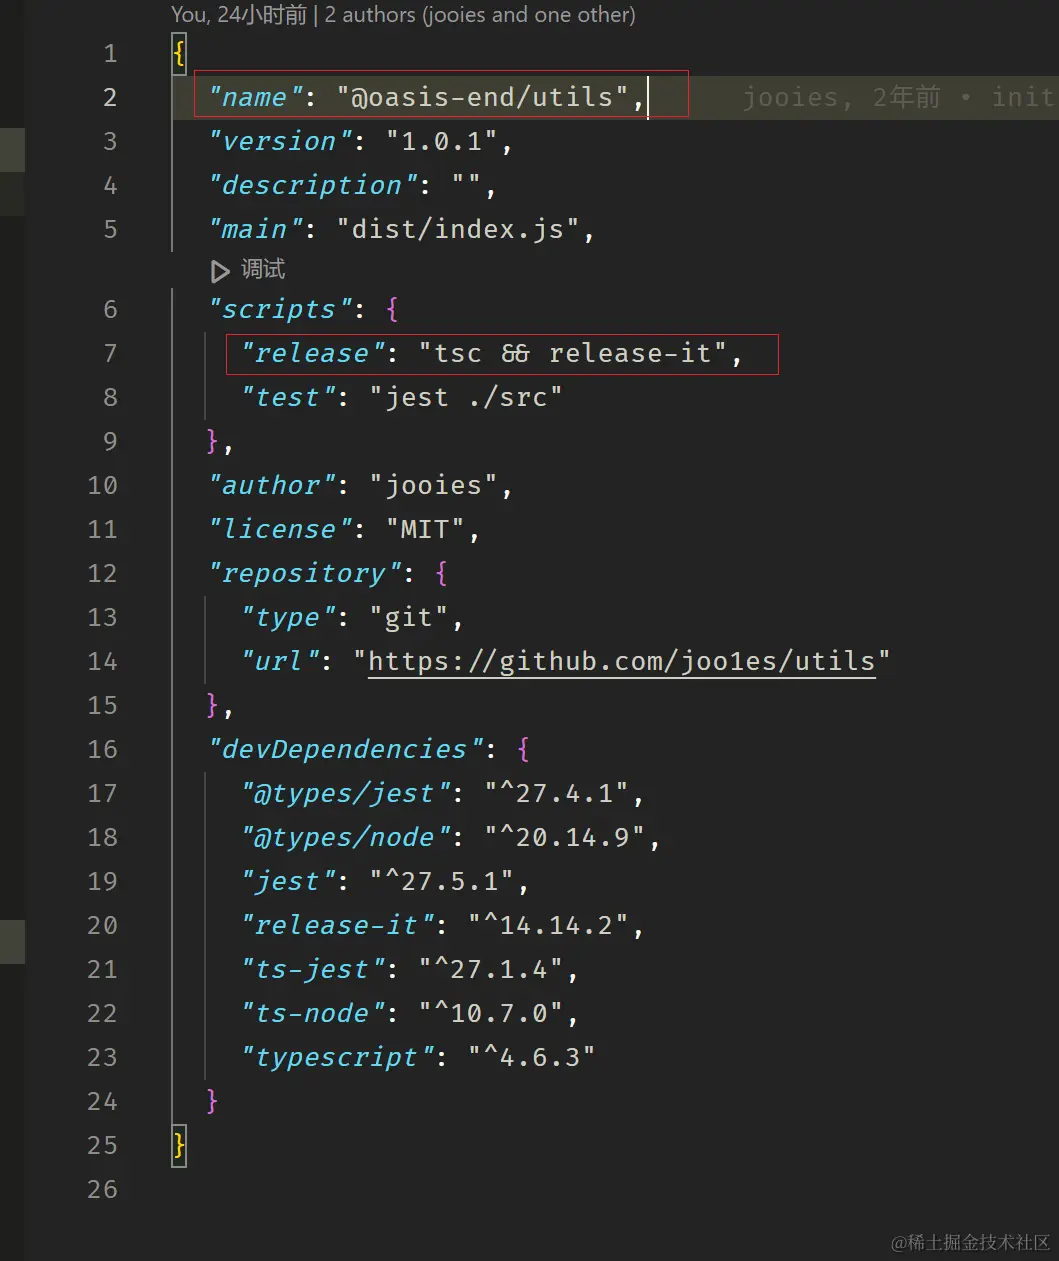Click the closing yellow brace on line 25

pos(179,1145)
